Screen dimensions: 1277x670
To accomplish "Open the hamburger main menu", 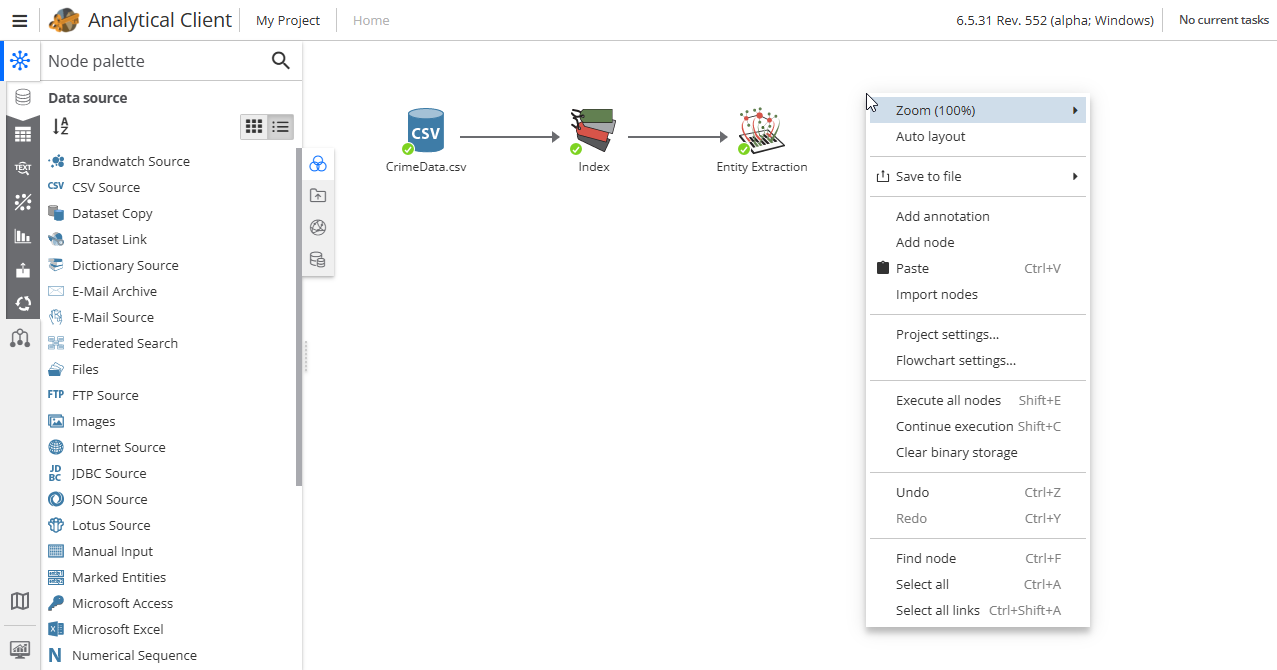I will (19, 21).
